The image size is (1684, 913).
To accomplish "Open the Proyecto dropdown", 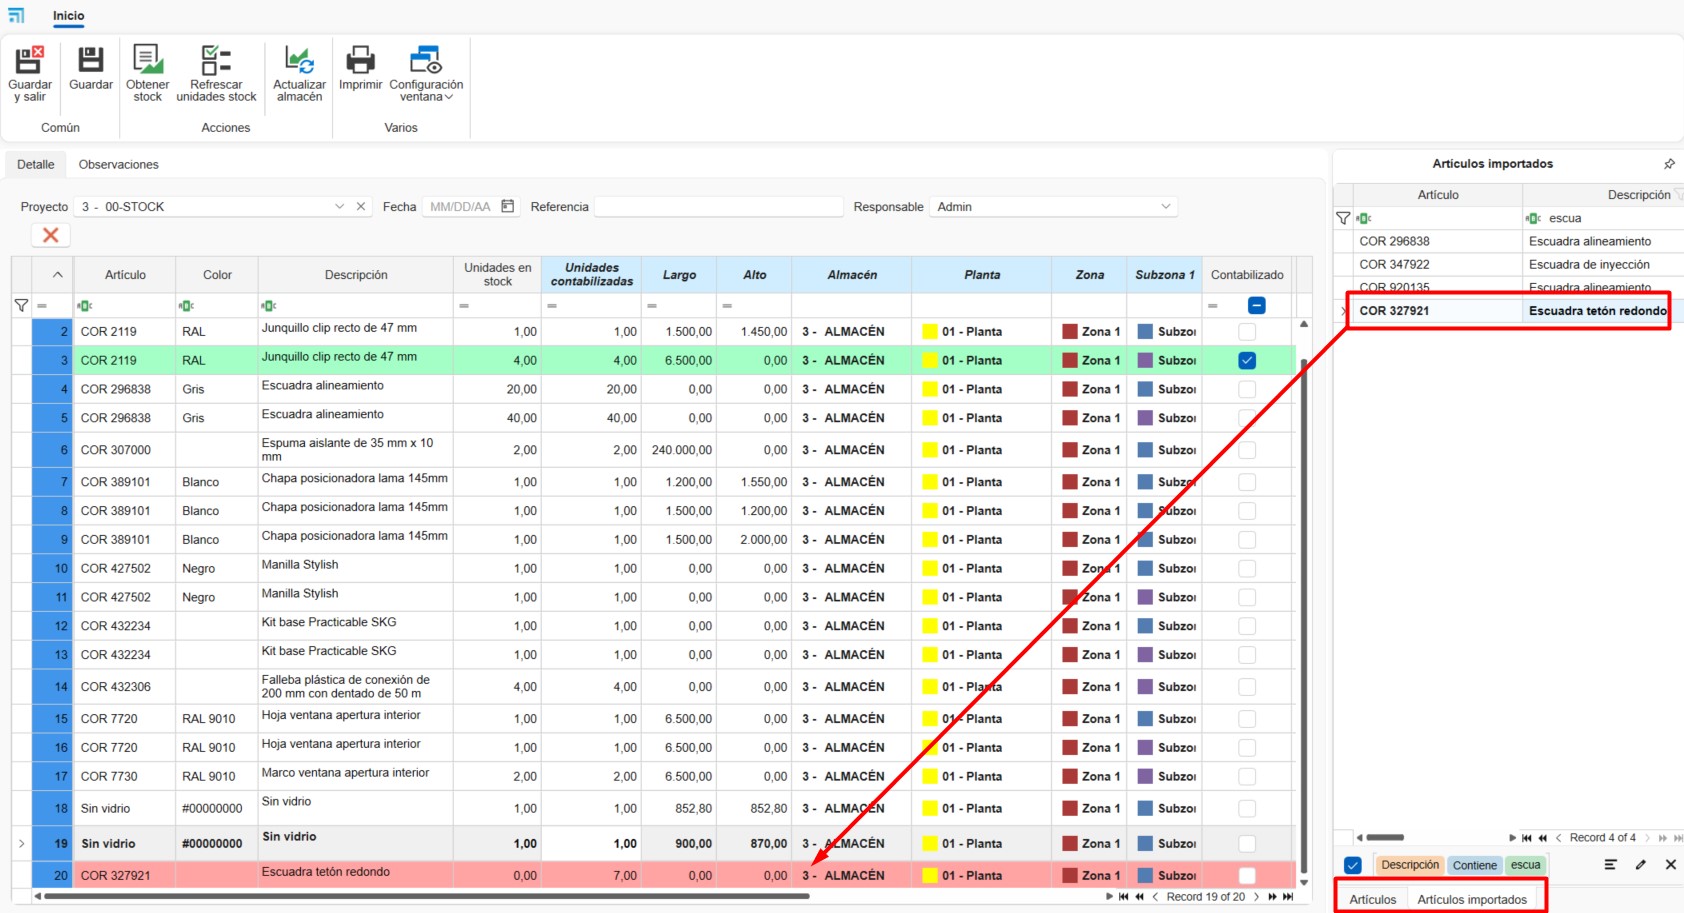I will 339,207.
